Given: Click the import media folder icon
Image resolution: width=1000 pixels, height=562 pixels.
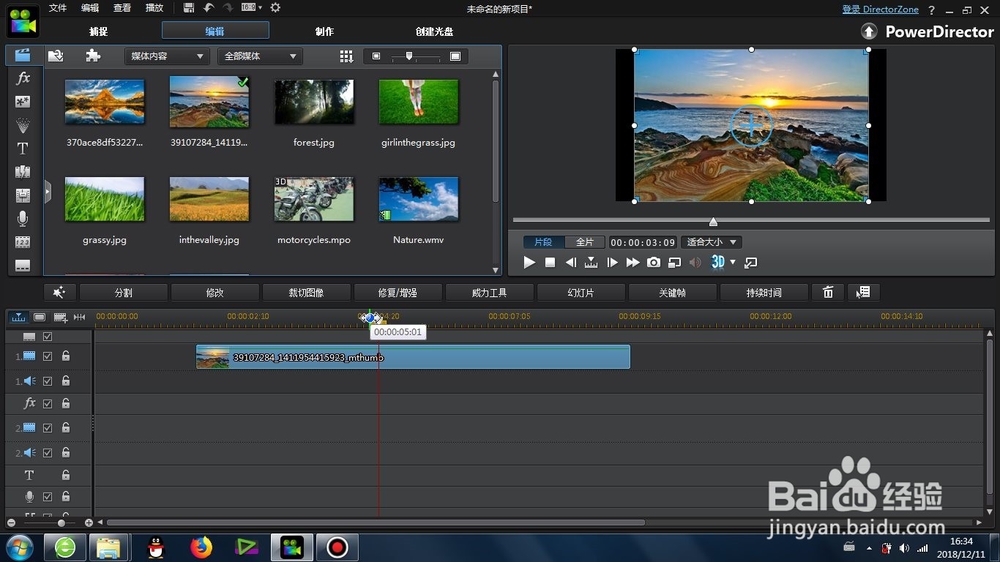Looking at the screenshot, I should [x=55, y=56].
